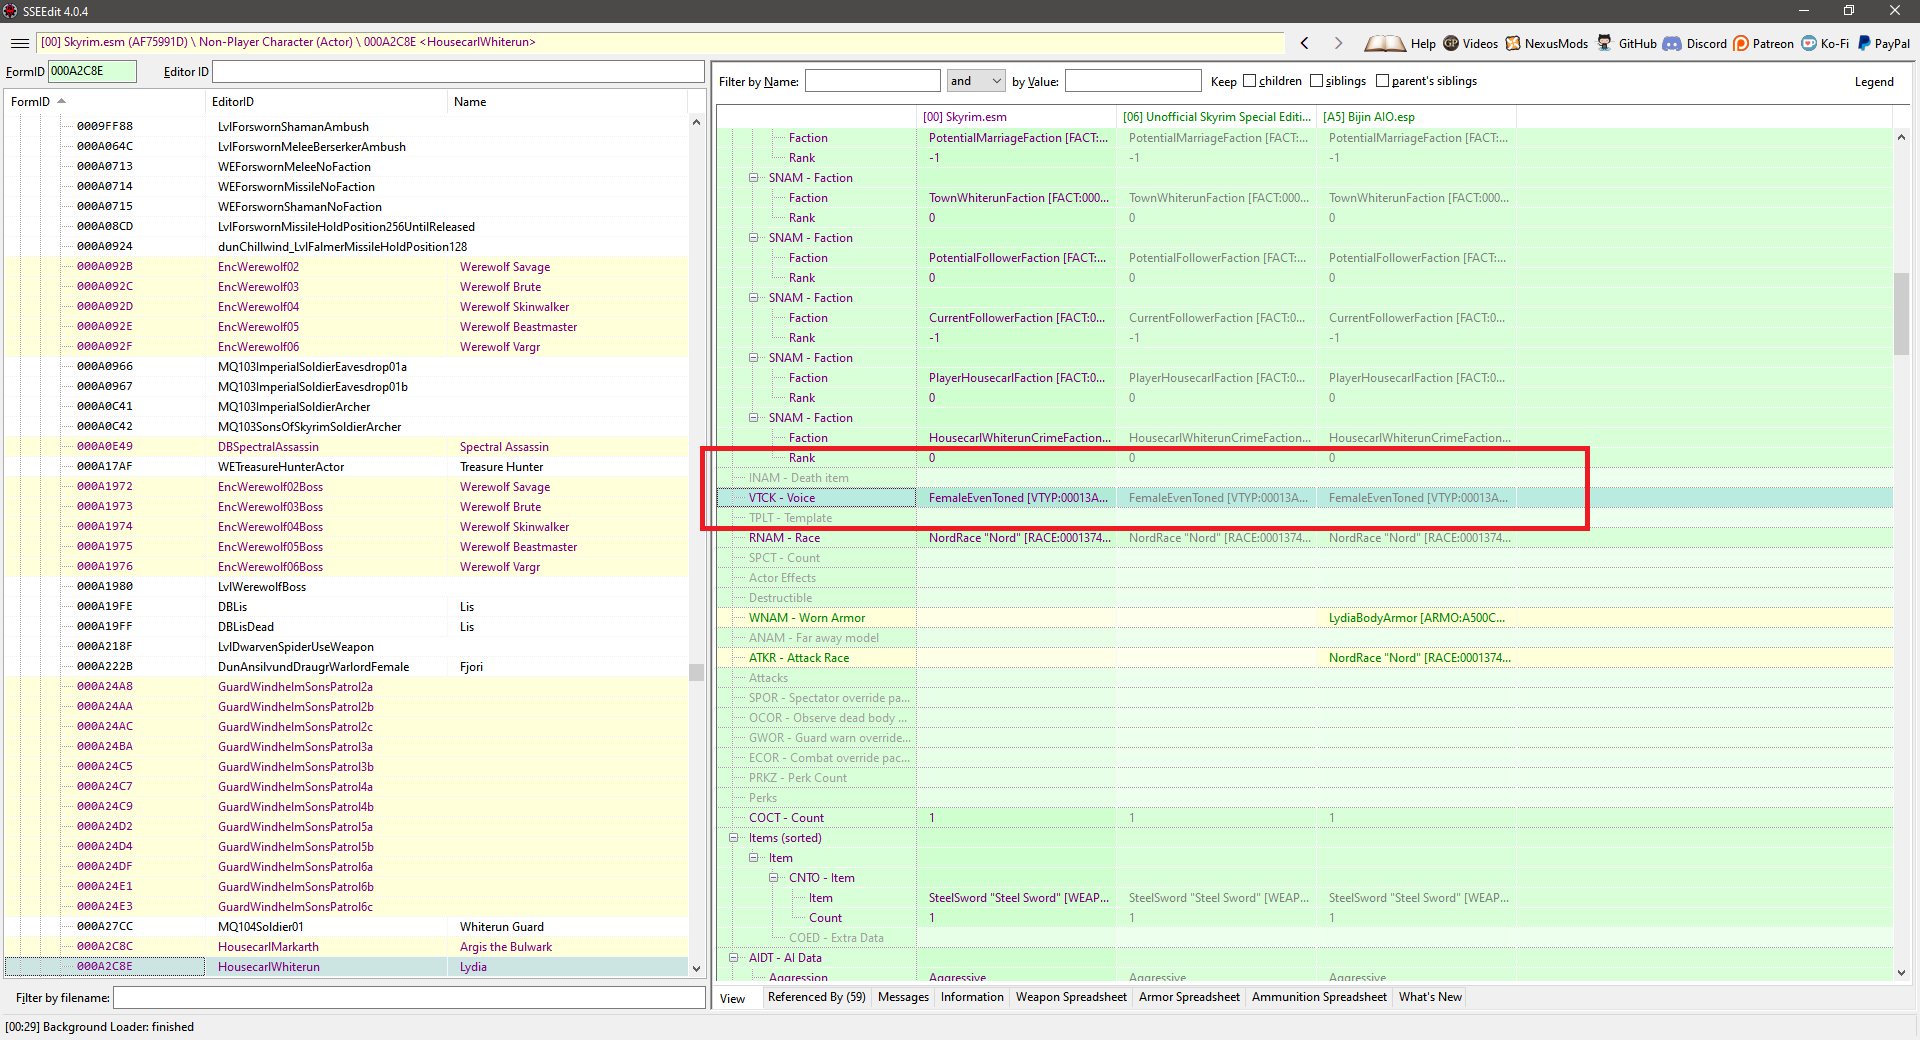The height and width of the screenshot is (1040, 1920).
Task: Toggle the parent's siblings checkbox
Action: pos(1382,81)
